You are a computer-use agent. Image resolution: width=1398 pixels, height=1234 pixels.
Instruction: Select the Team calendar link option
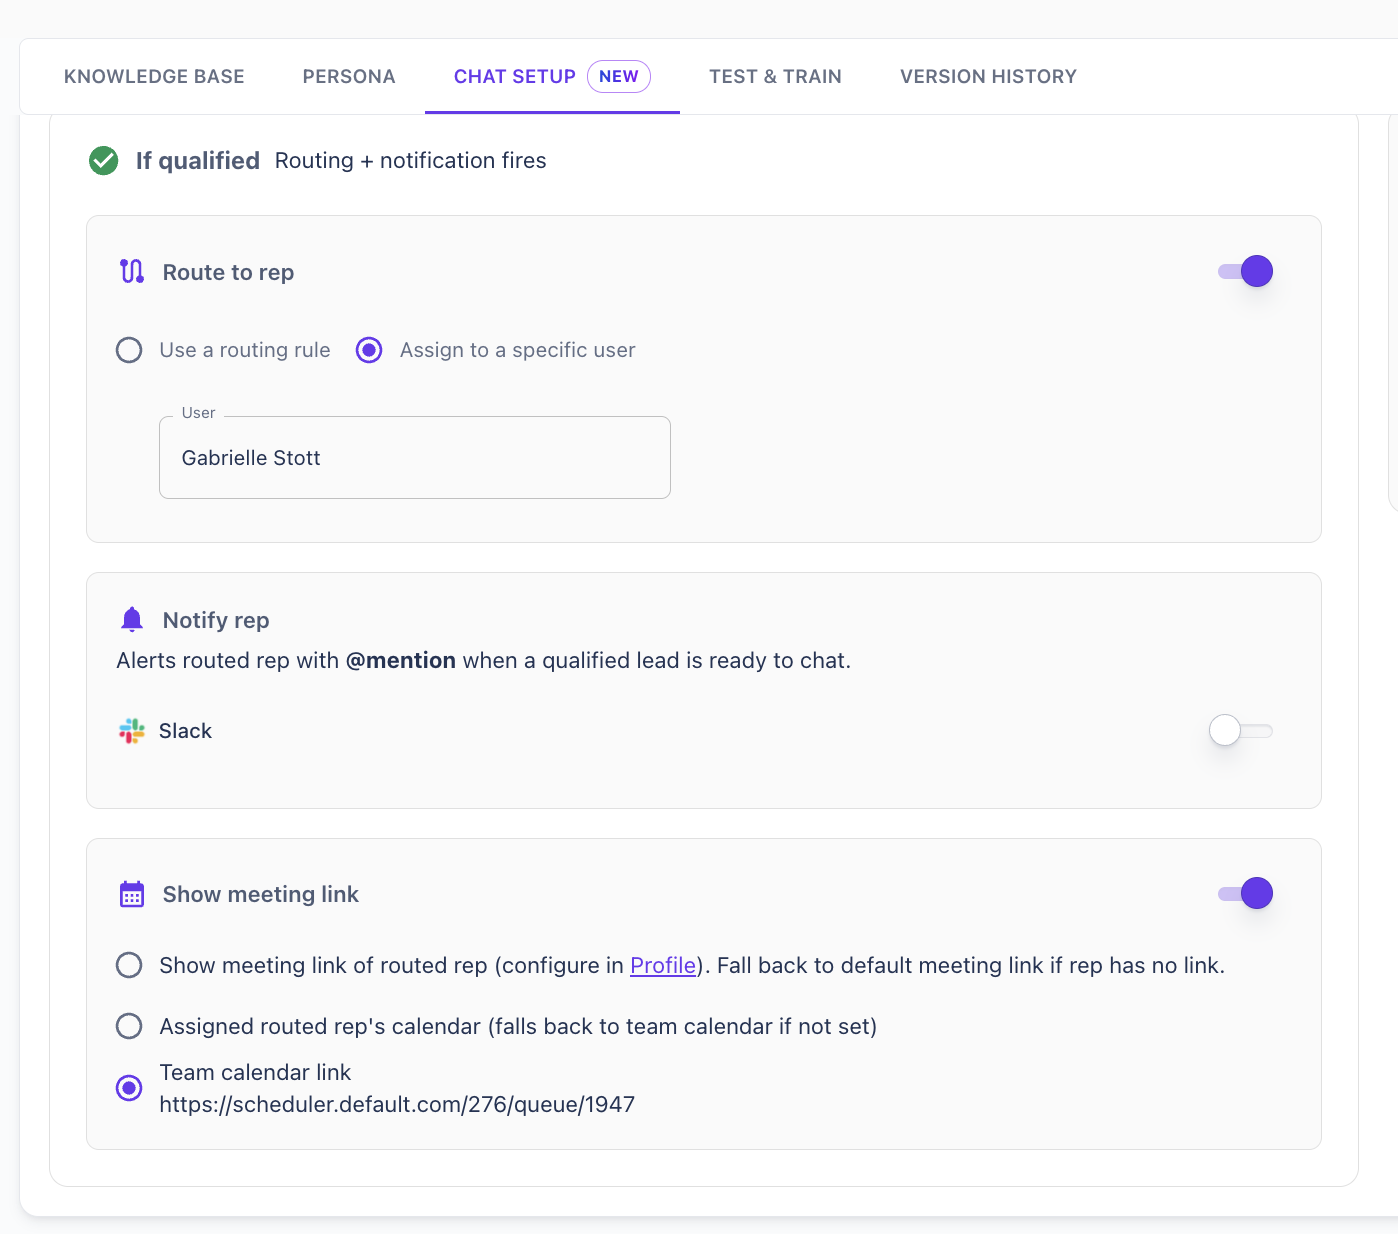point(129,1087)
